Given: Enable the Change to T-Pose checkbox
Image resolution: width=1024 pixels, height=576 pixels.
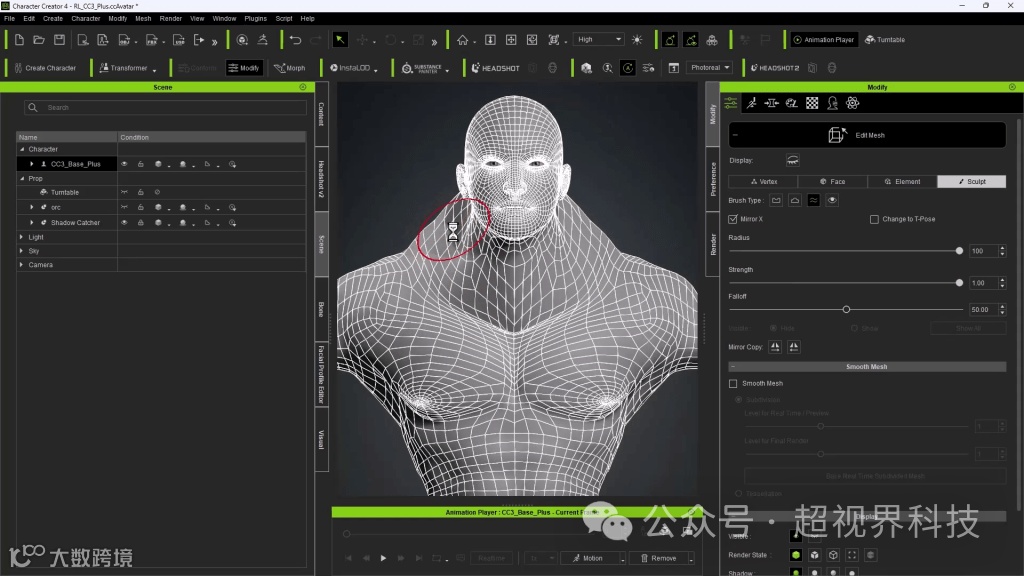Looking at the screenshot, I should pos(874,219).
